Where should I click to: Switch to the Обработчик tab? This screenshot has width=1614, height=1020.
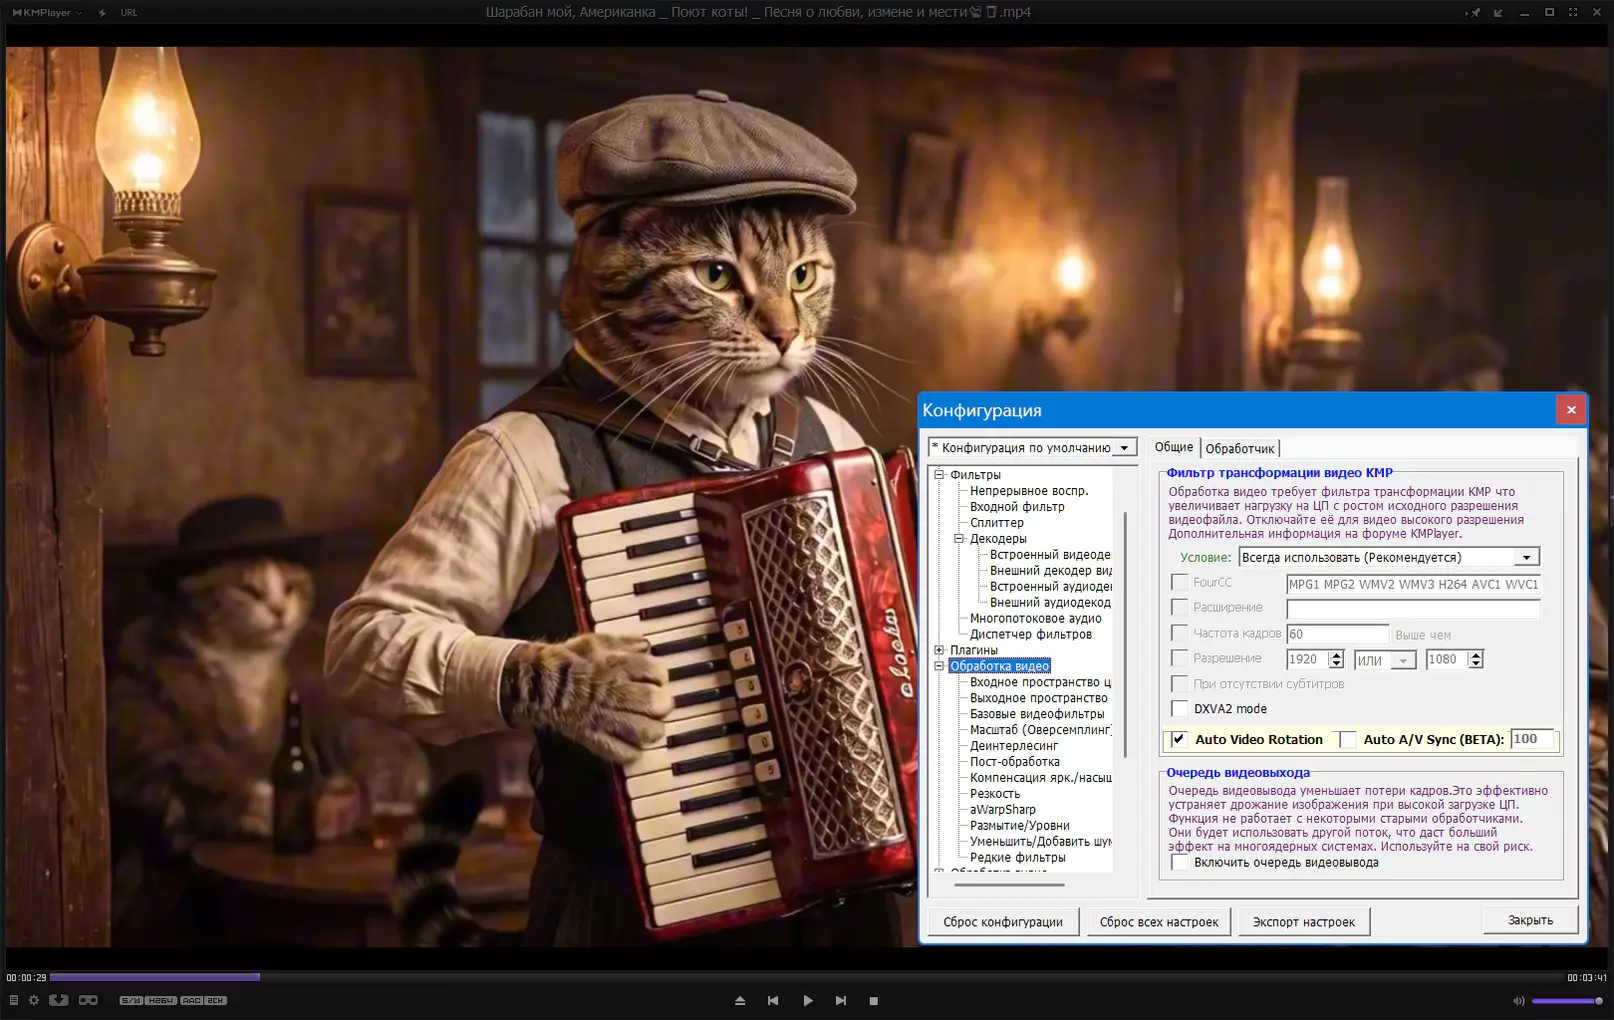point(1240,449)
